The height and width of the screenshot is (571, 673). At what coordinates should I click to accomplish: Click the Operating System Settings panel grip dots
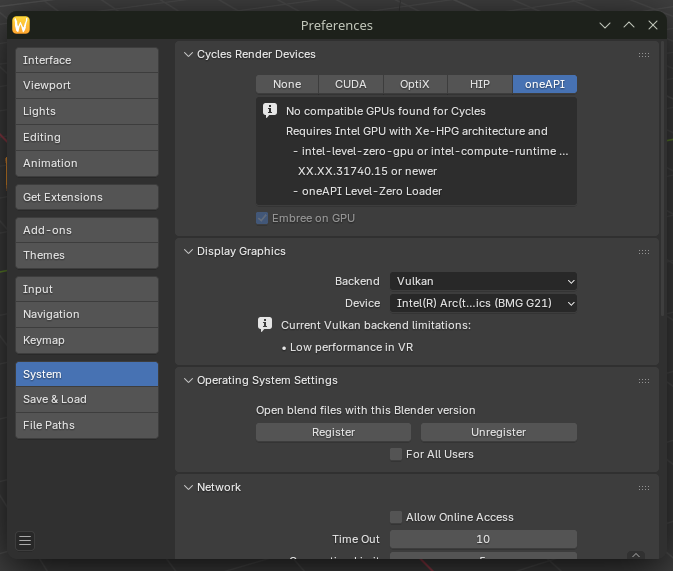pyautogui.click(x=644, y=381)
